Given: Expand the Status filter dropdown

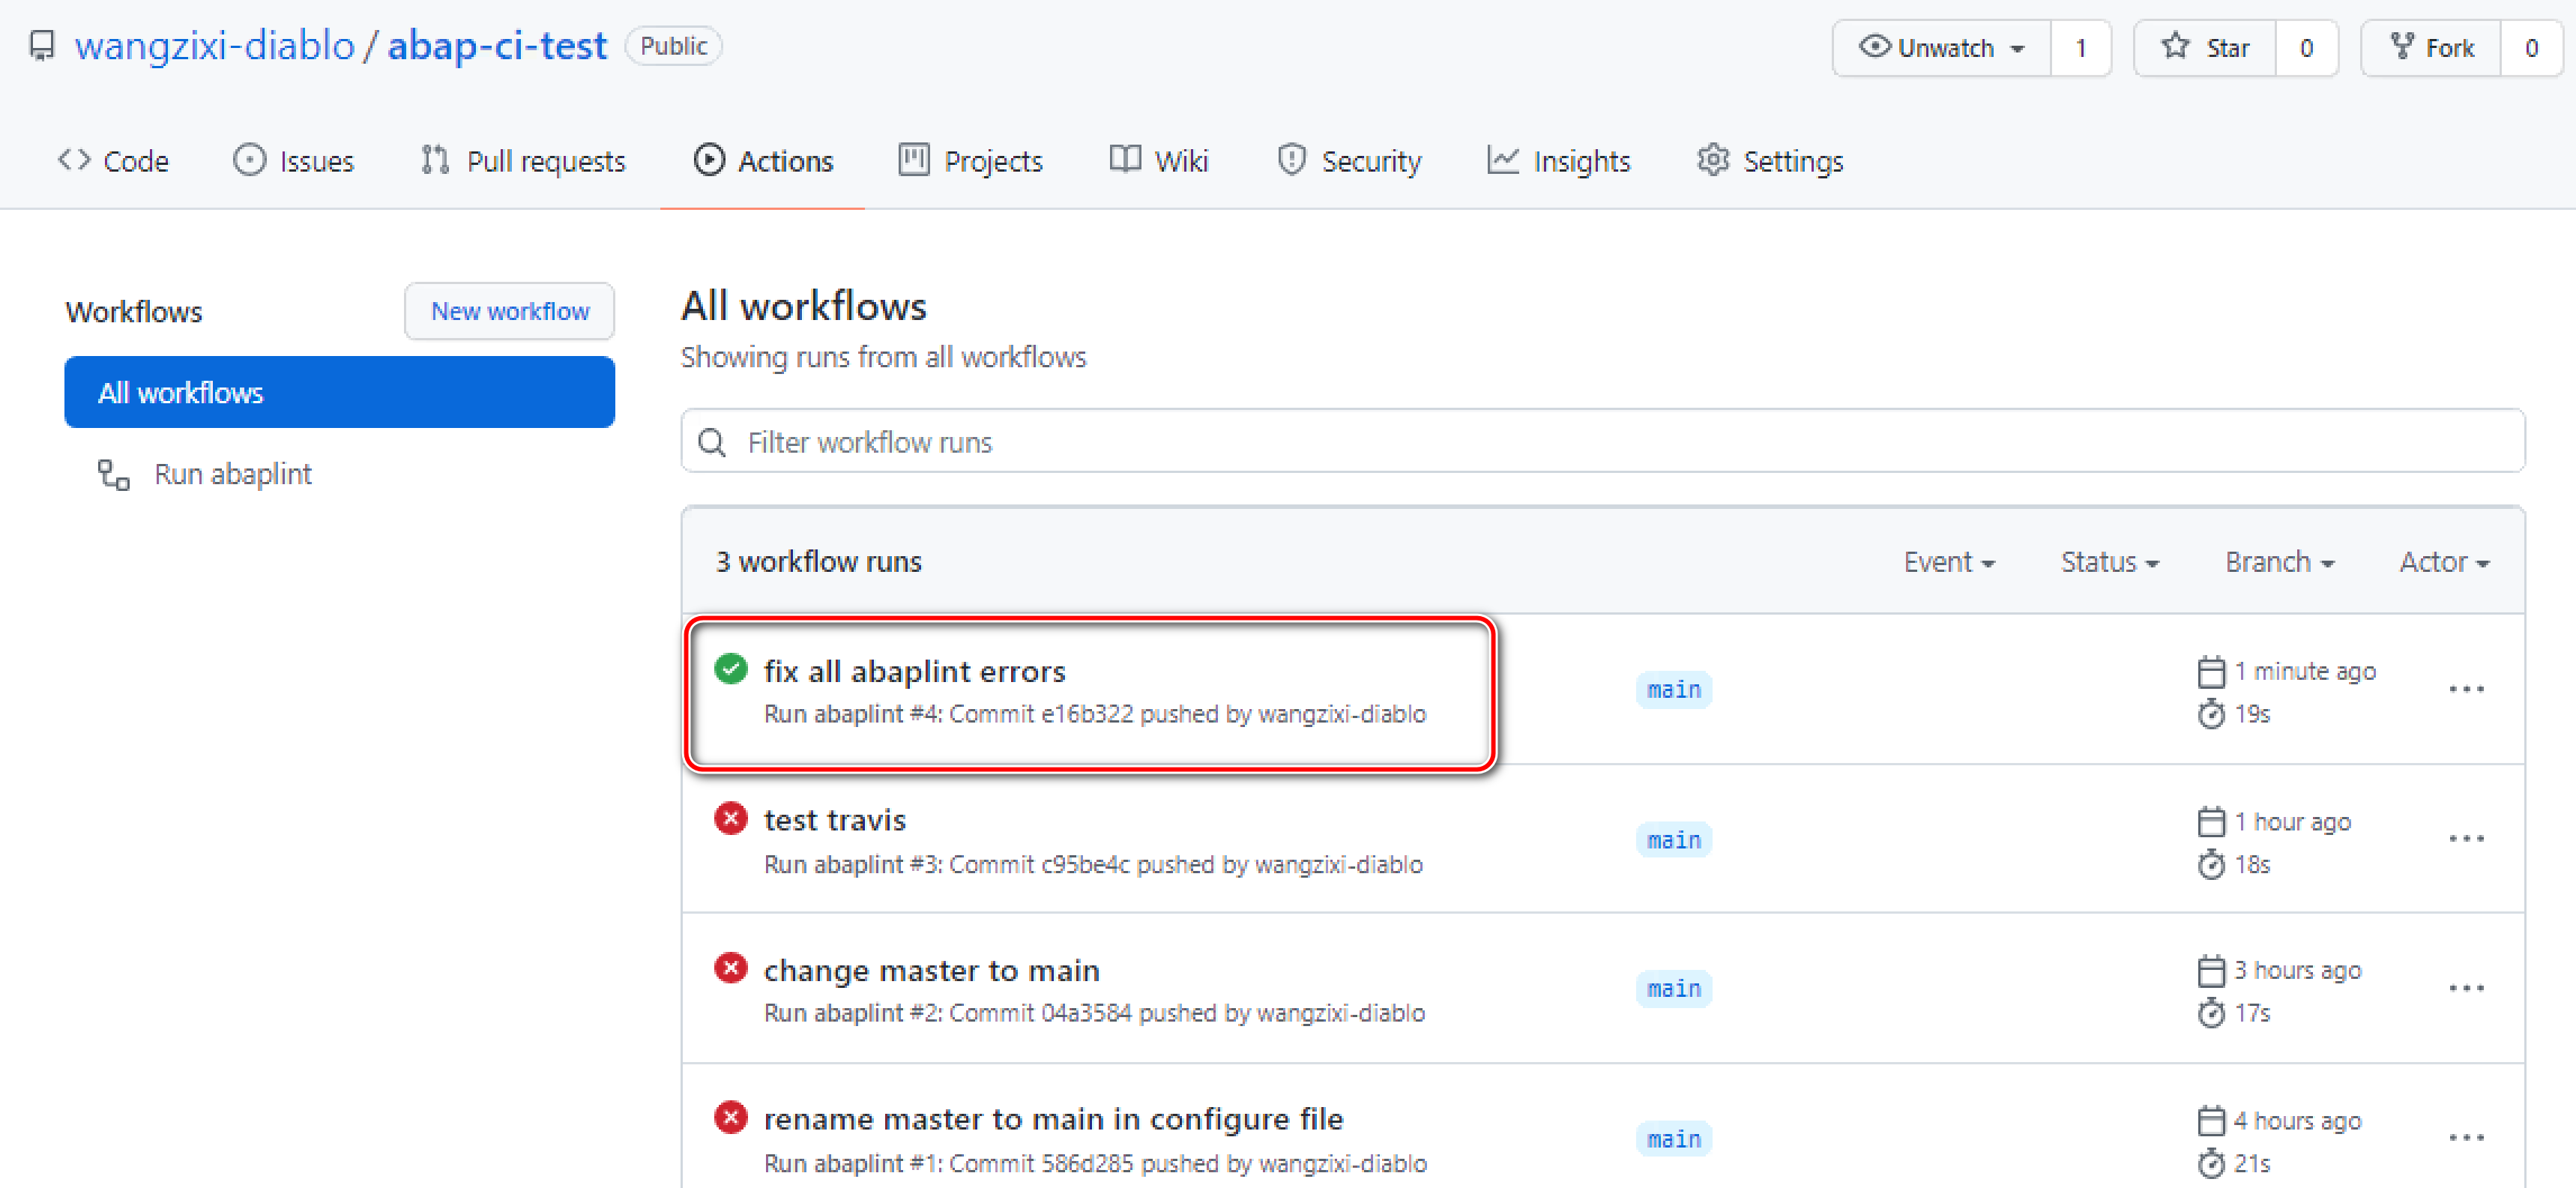Looking at the screenshot, I should (2109, 562).
